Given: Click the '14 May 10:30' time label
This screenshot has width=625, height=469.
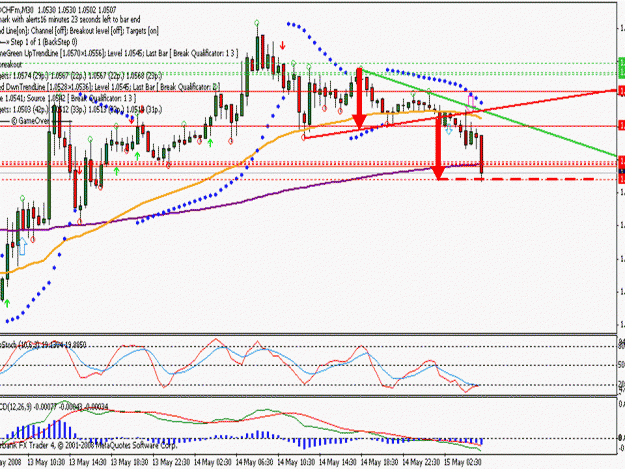Looking at the screenshot, I should (x=296, y=462).
